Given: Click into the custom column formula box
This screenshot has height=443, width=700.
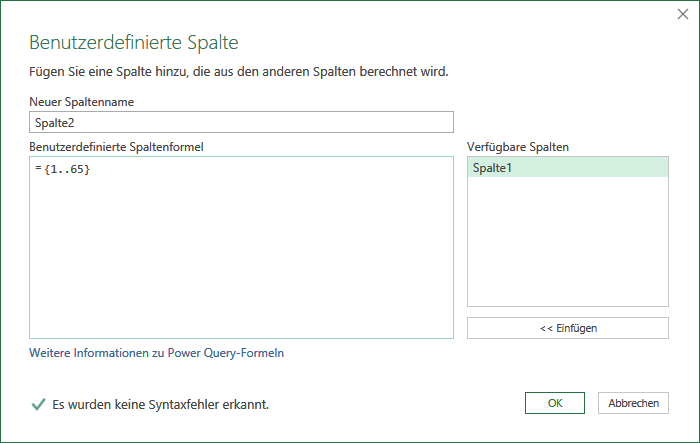Looking at the screenshot, I should 241,247.
